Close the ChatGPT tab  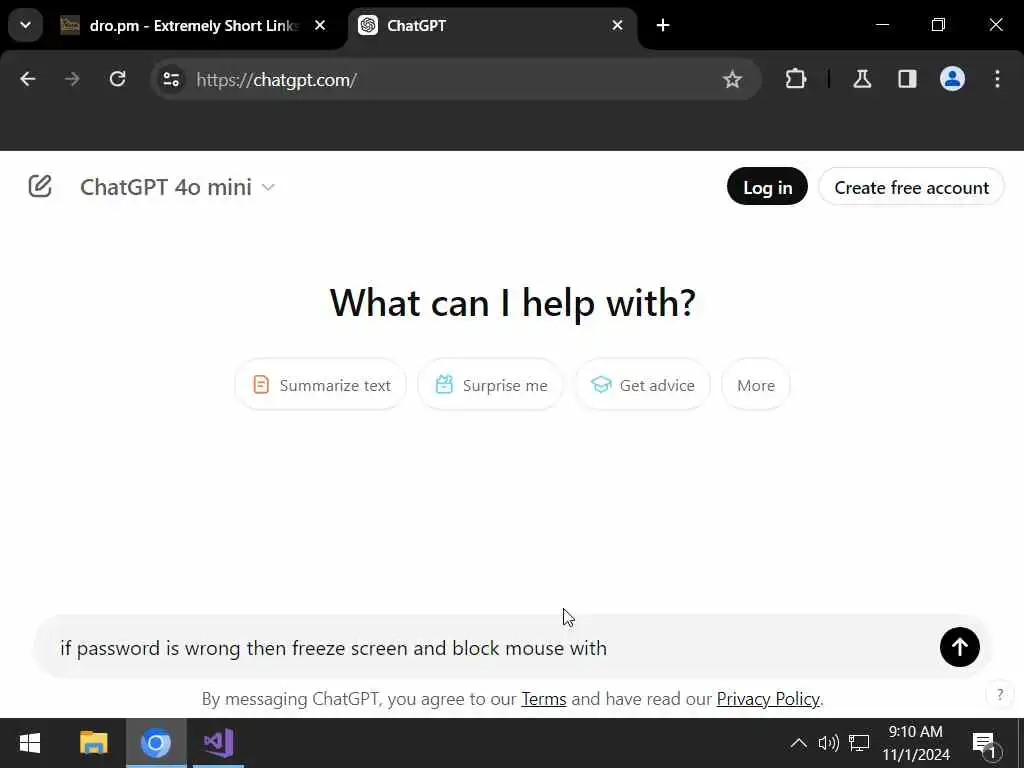pyautogui.click(x=617, y=25)
